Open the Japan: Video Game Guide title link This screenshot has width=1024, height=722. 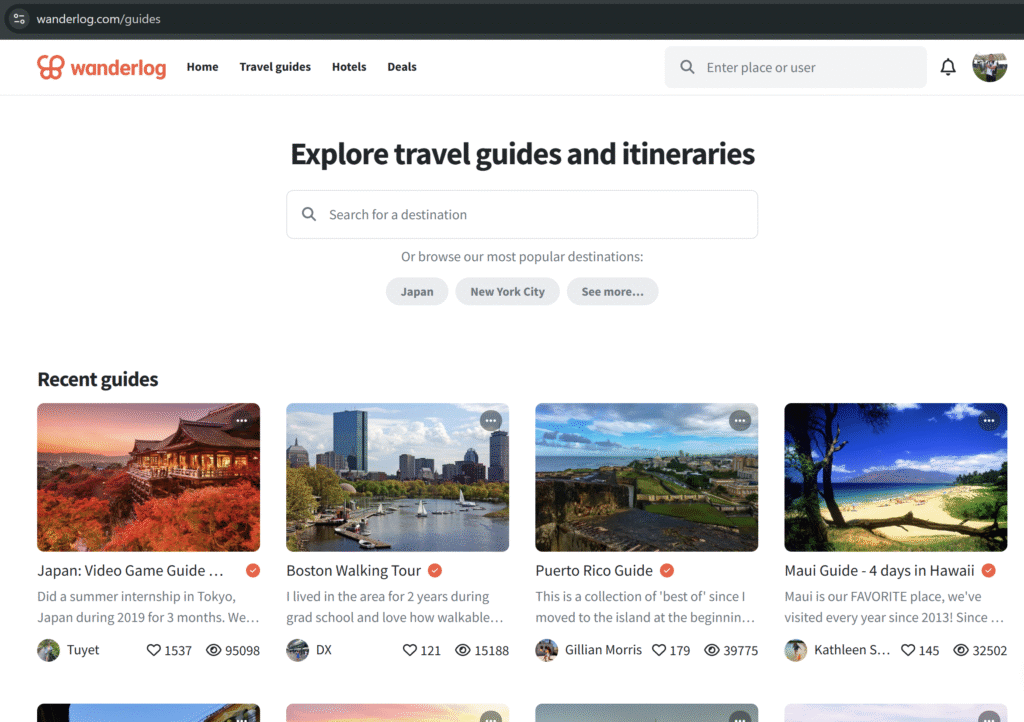coord(131,571)
